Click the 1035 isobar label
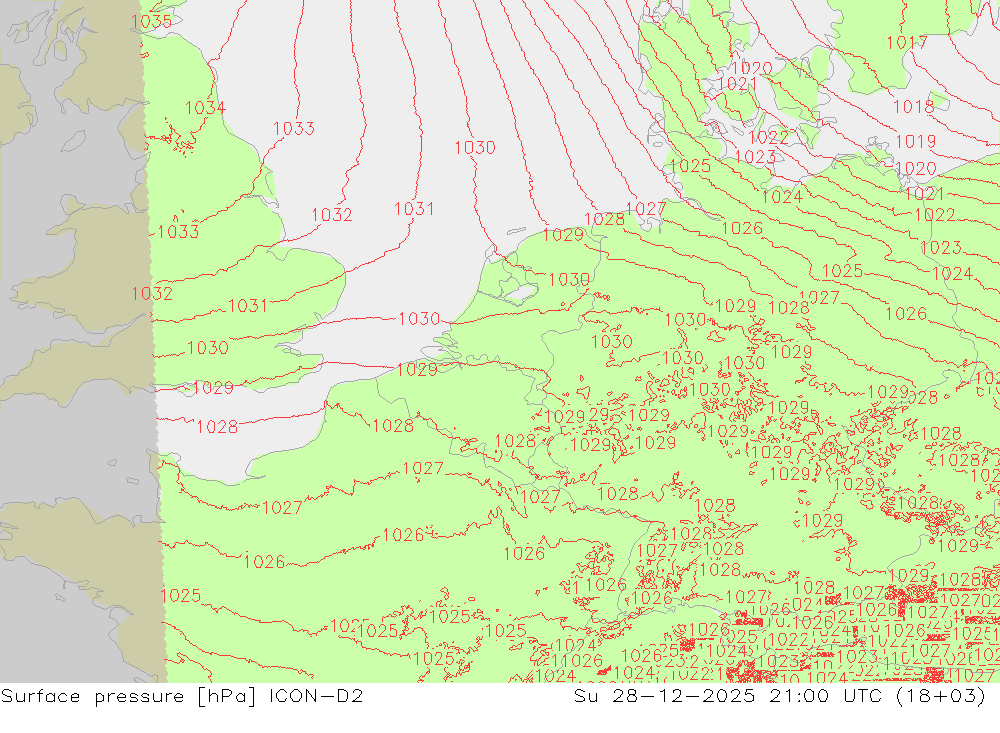Screen dimensions: 1000x733 click(151, 22)
